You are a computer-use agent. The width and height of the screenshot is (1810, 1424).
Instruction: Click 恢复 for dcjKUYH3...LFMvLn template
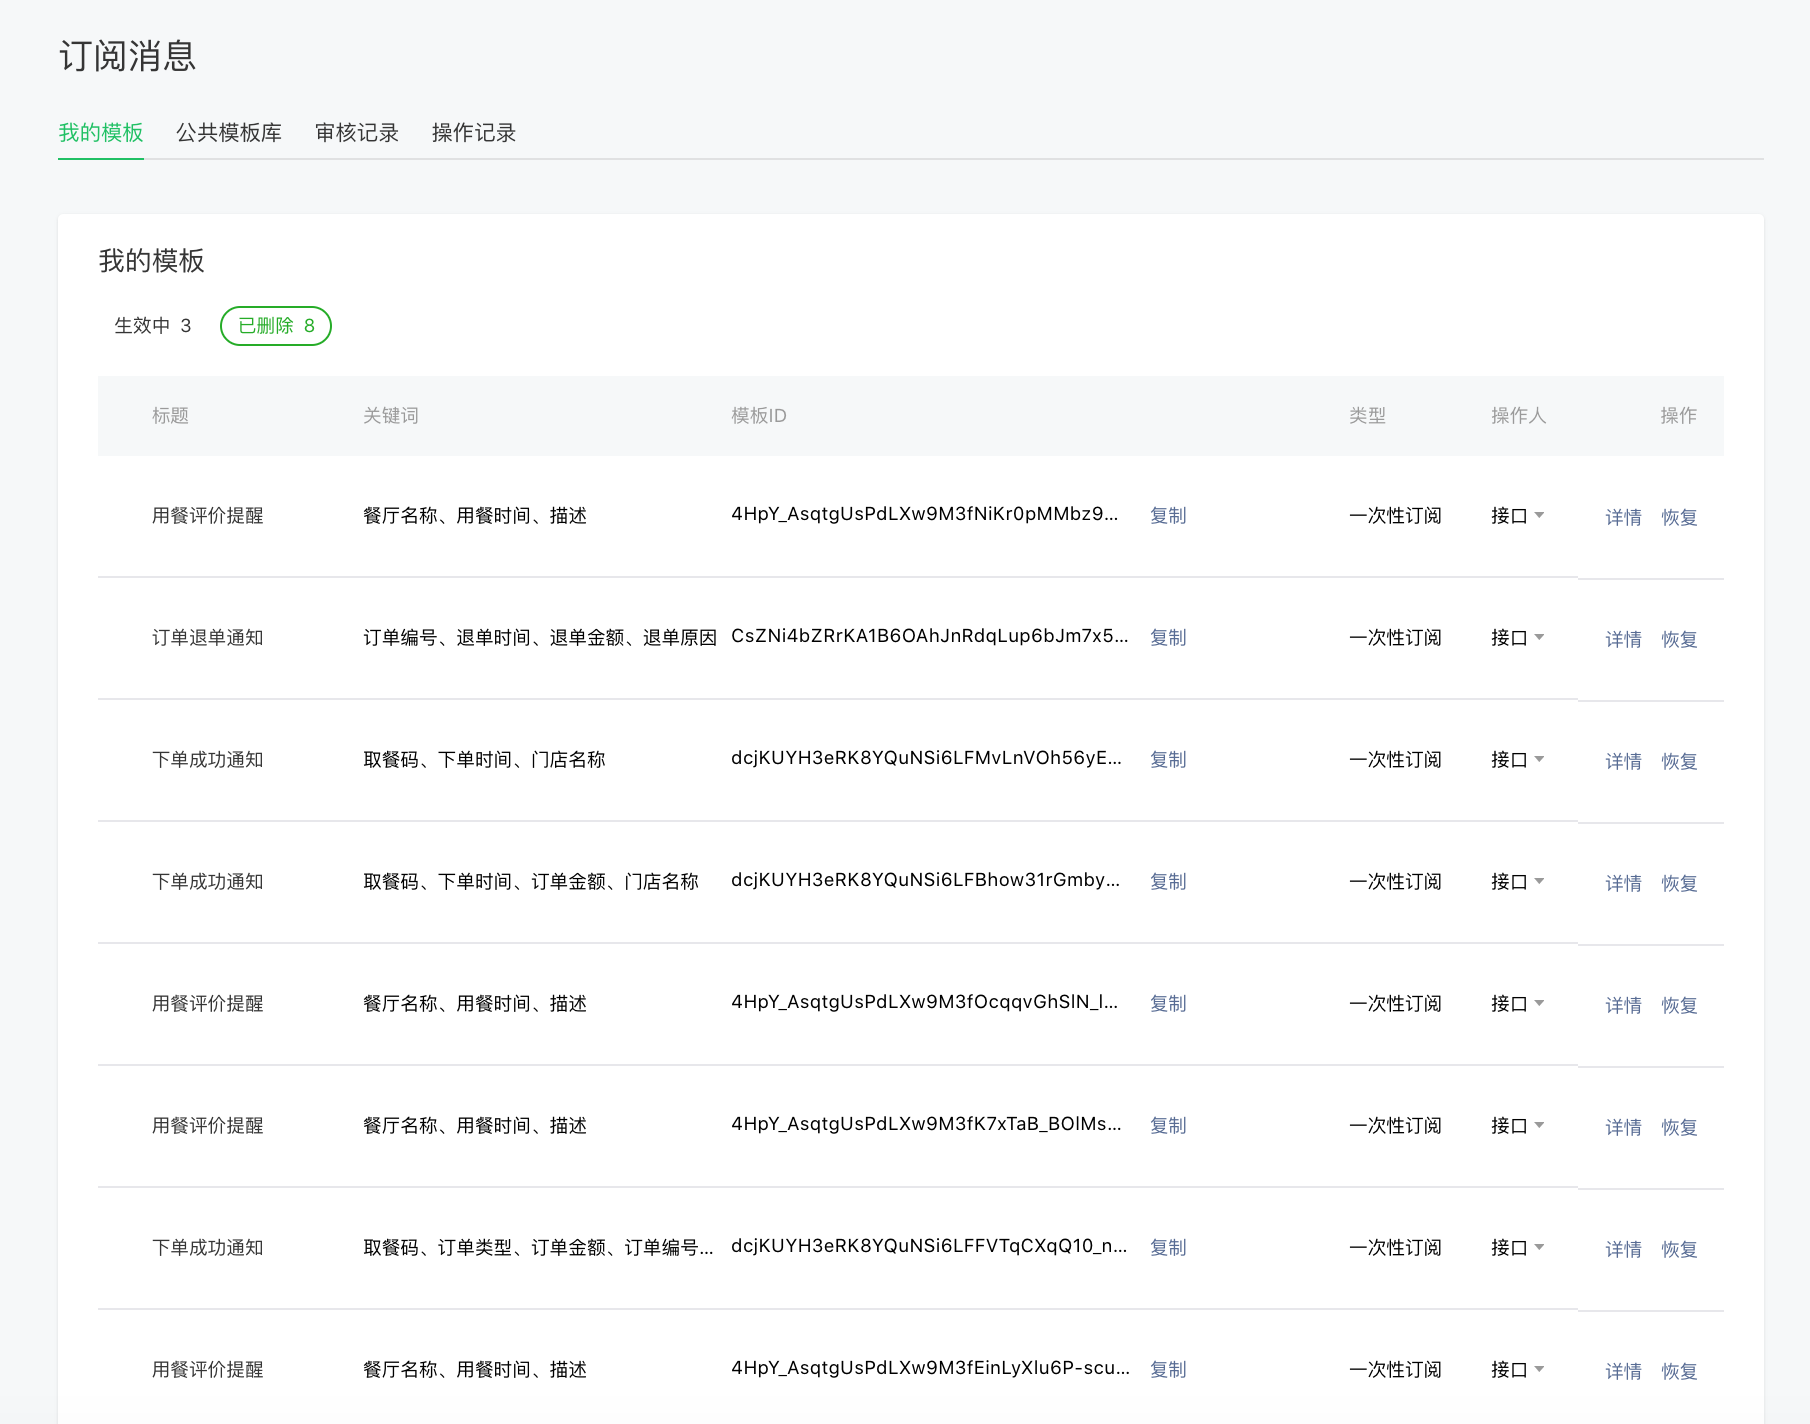pyautogui.click(x=1680, y=762)
